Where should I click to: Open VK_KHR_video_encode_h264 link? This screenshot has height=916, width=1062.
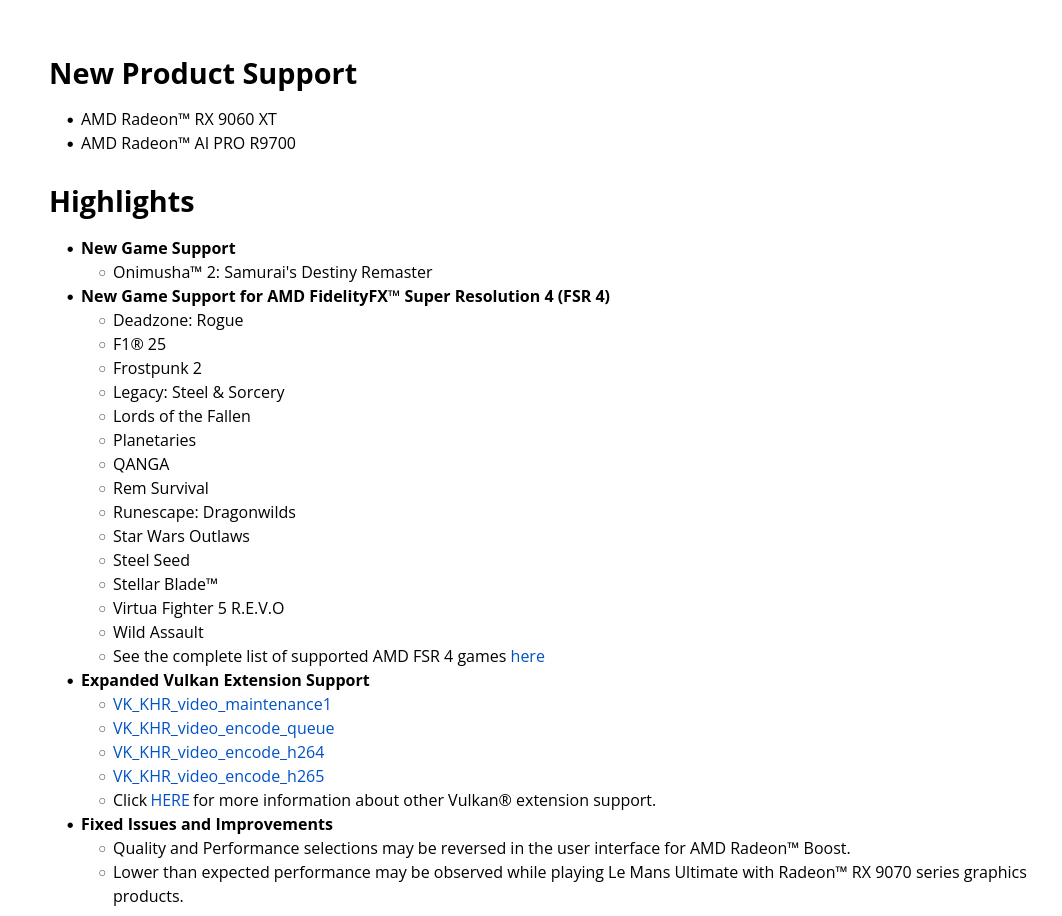click(218, 752)
